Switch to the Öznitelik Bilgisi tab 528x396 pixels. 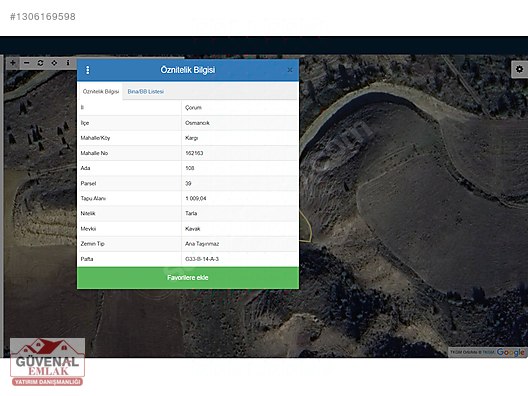pos(101,92)
